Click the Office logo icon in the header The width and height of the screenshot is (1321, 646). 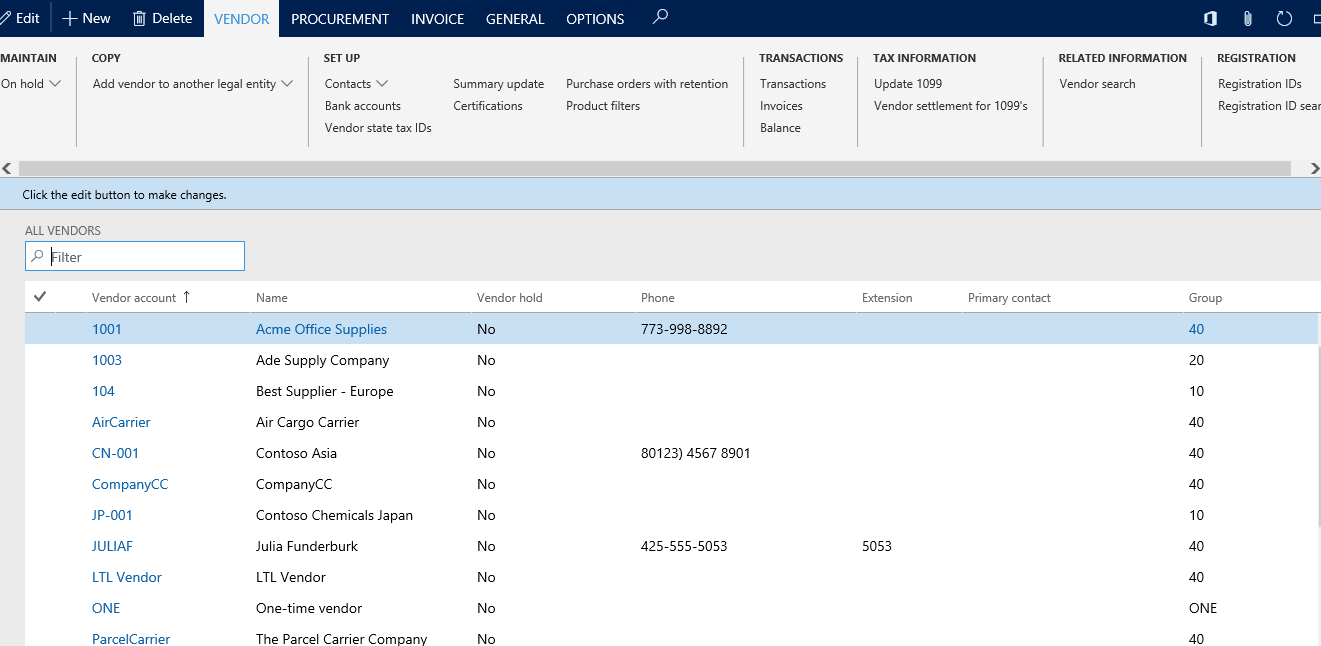(1210, 18)
